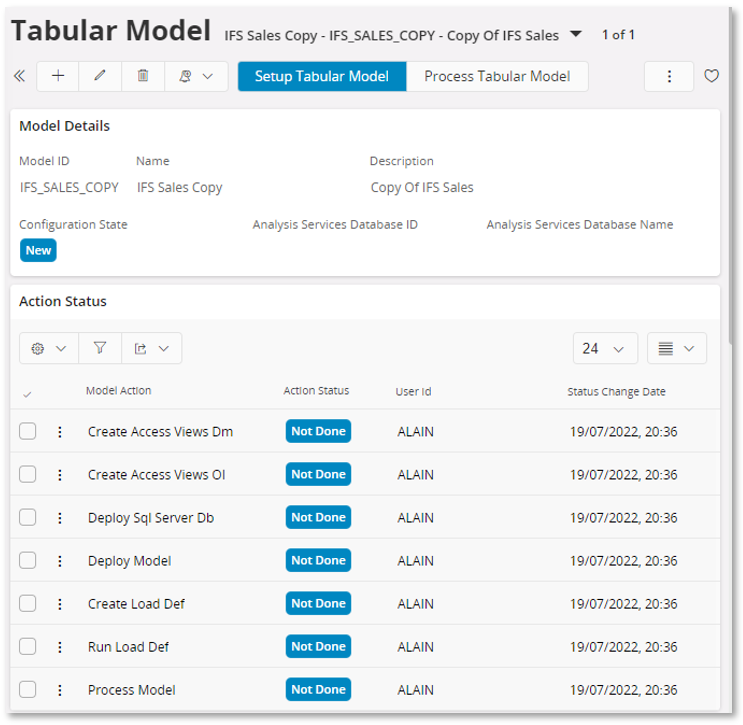This screenshot has width=743, height=725.
Task: Click Not Done badge for Deploy Sql Server Db
Action: point(318,517)
